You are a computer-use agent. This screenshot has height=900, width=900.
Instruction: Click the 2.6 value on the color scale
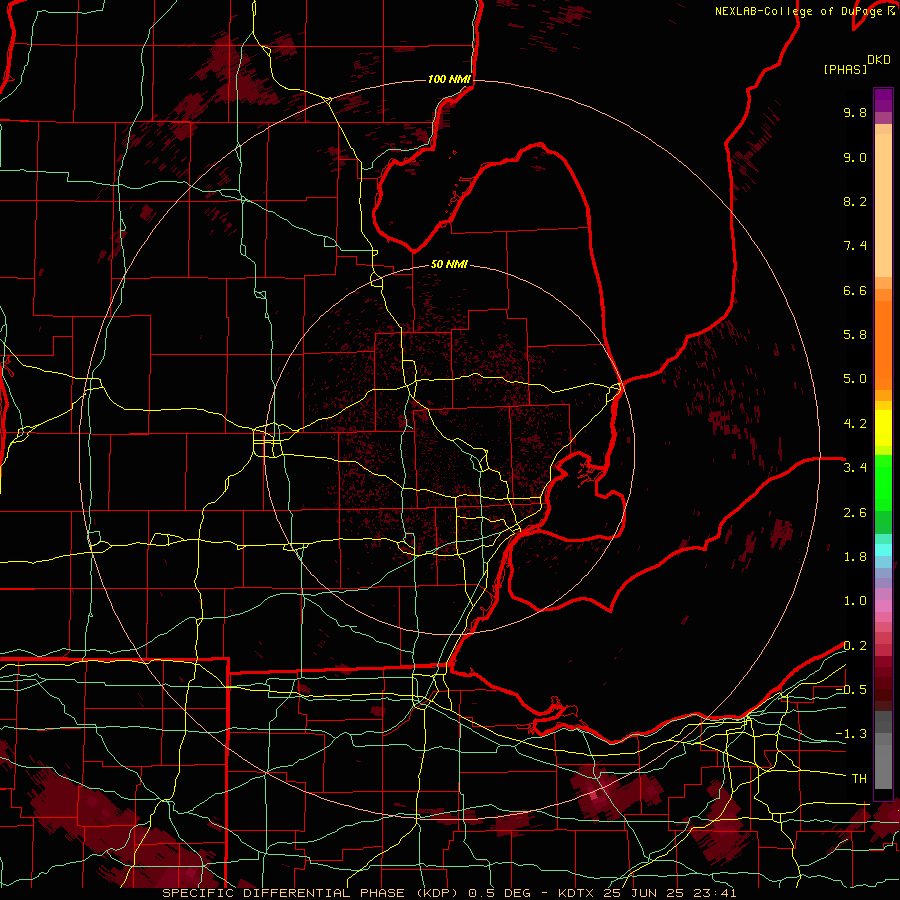point(855,513)
